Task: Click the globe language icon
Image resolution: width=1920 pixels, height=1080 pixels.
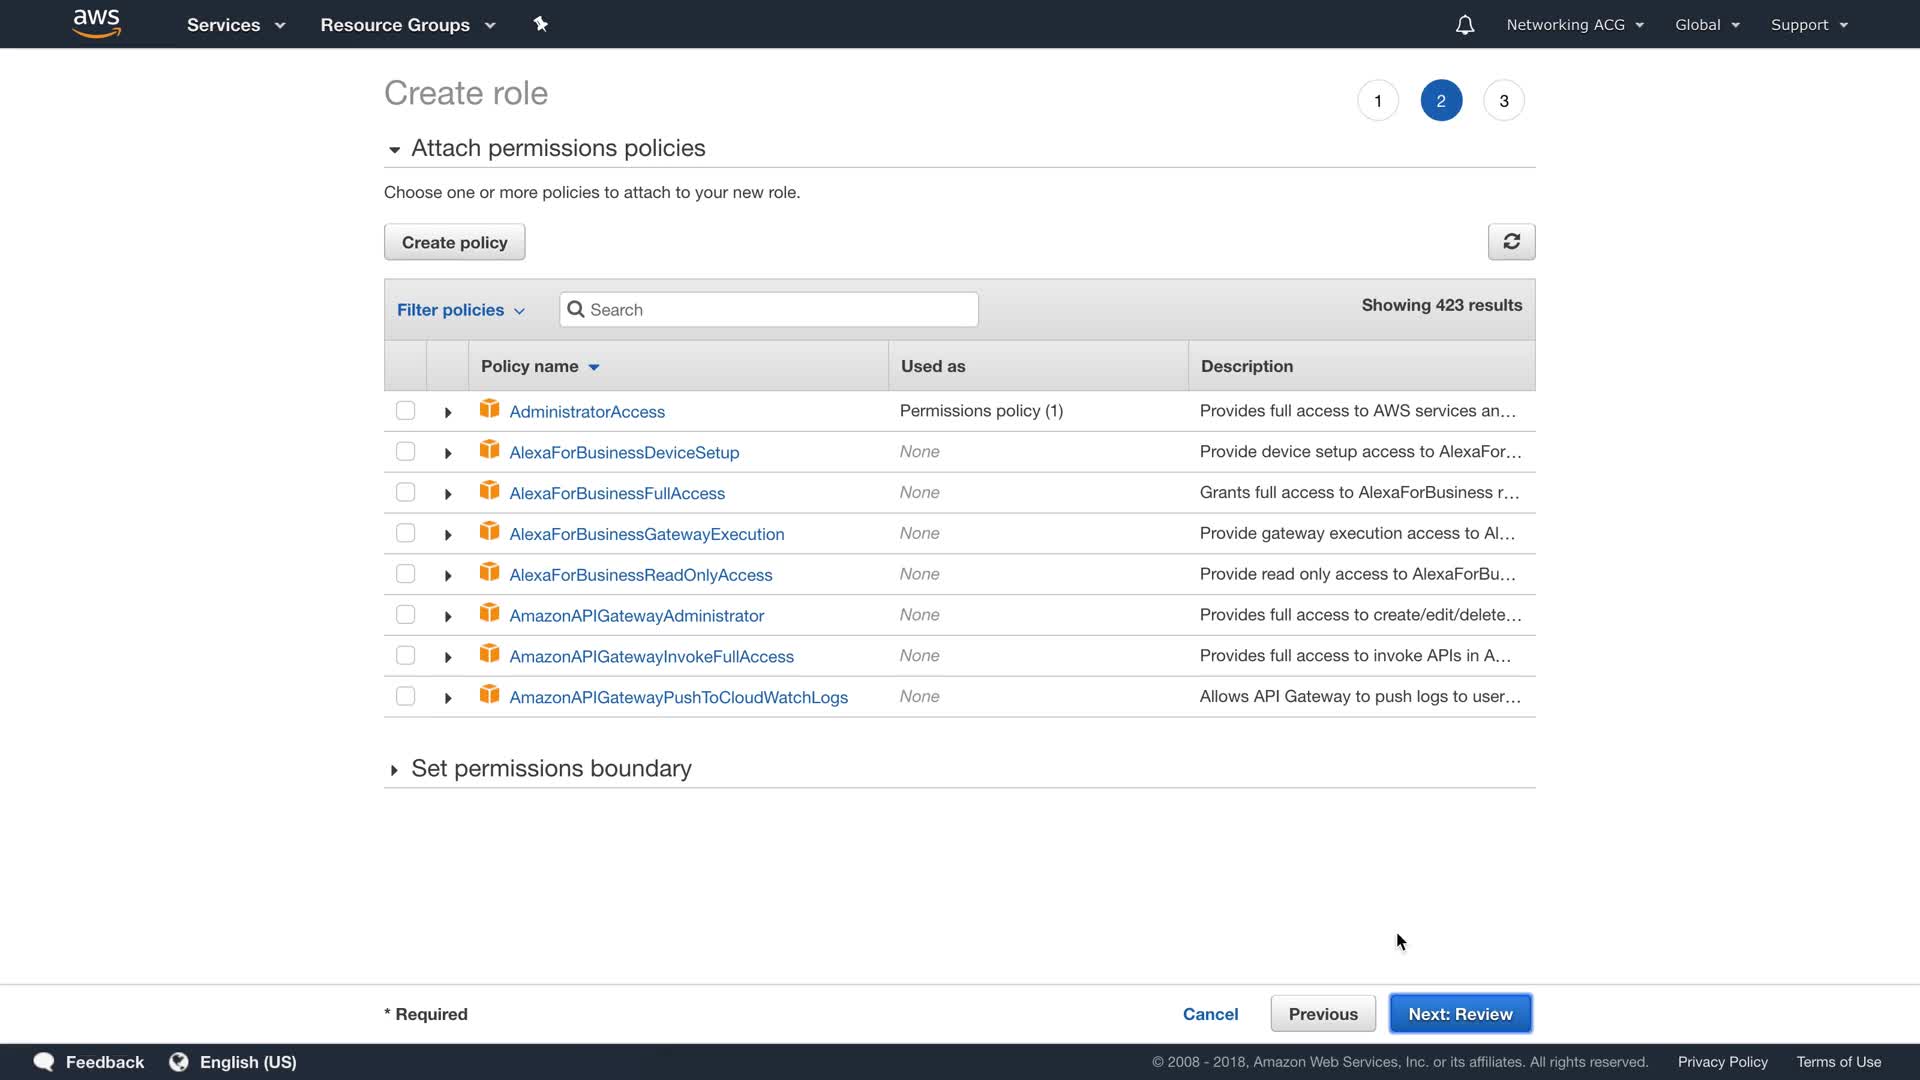Action: 179,1062
